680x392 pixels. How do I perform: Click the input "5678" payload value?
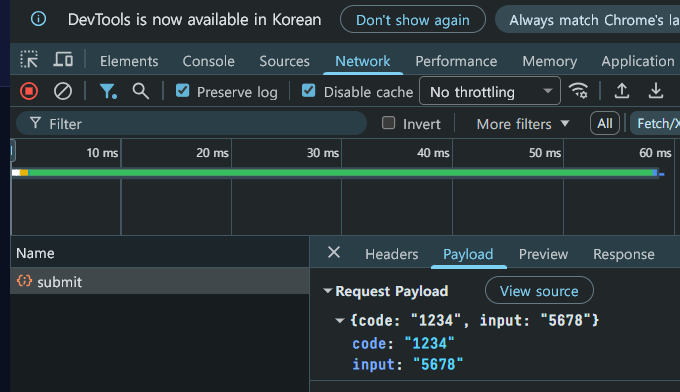pos(438,364)
